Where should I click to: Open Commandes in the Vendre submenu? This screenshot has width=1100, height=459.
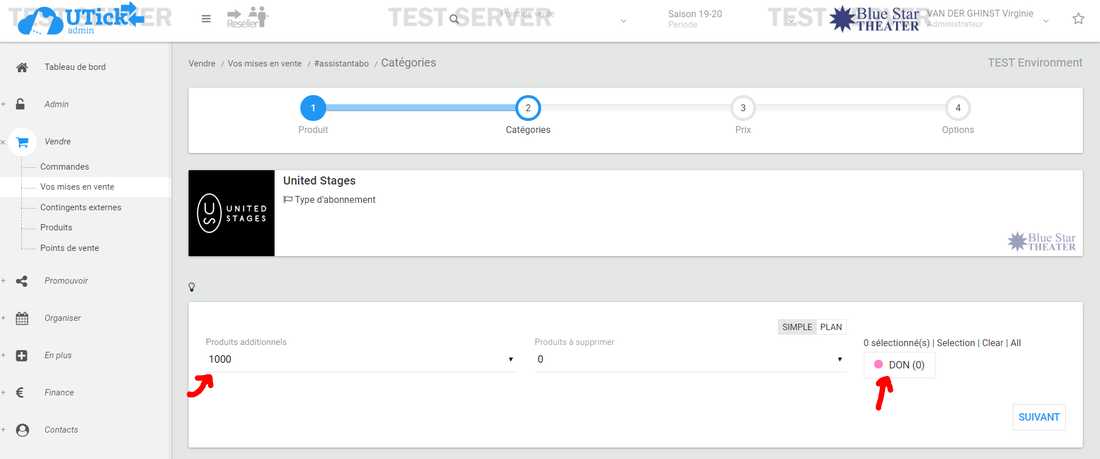(x=65, y=167)
